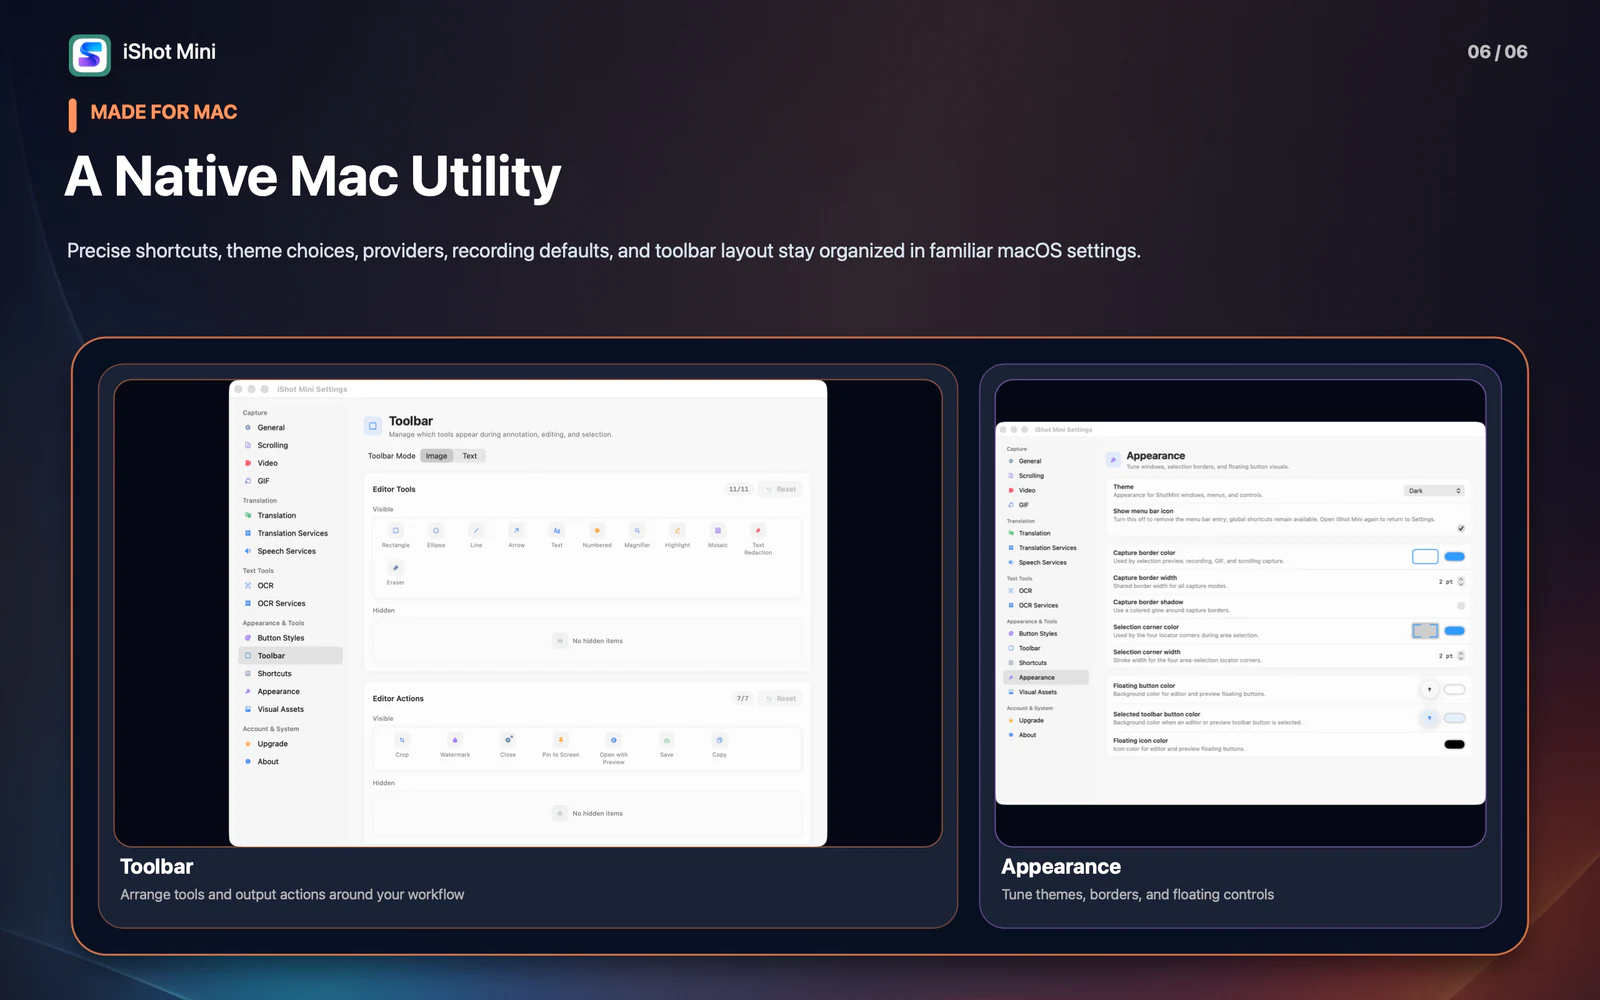The image size is (1600, 1000).
Task: Select Numbered tool icon in Editor Tools
Action: pyautogui.click(x=597, y=530)
